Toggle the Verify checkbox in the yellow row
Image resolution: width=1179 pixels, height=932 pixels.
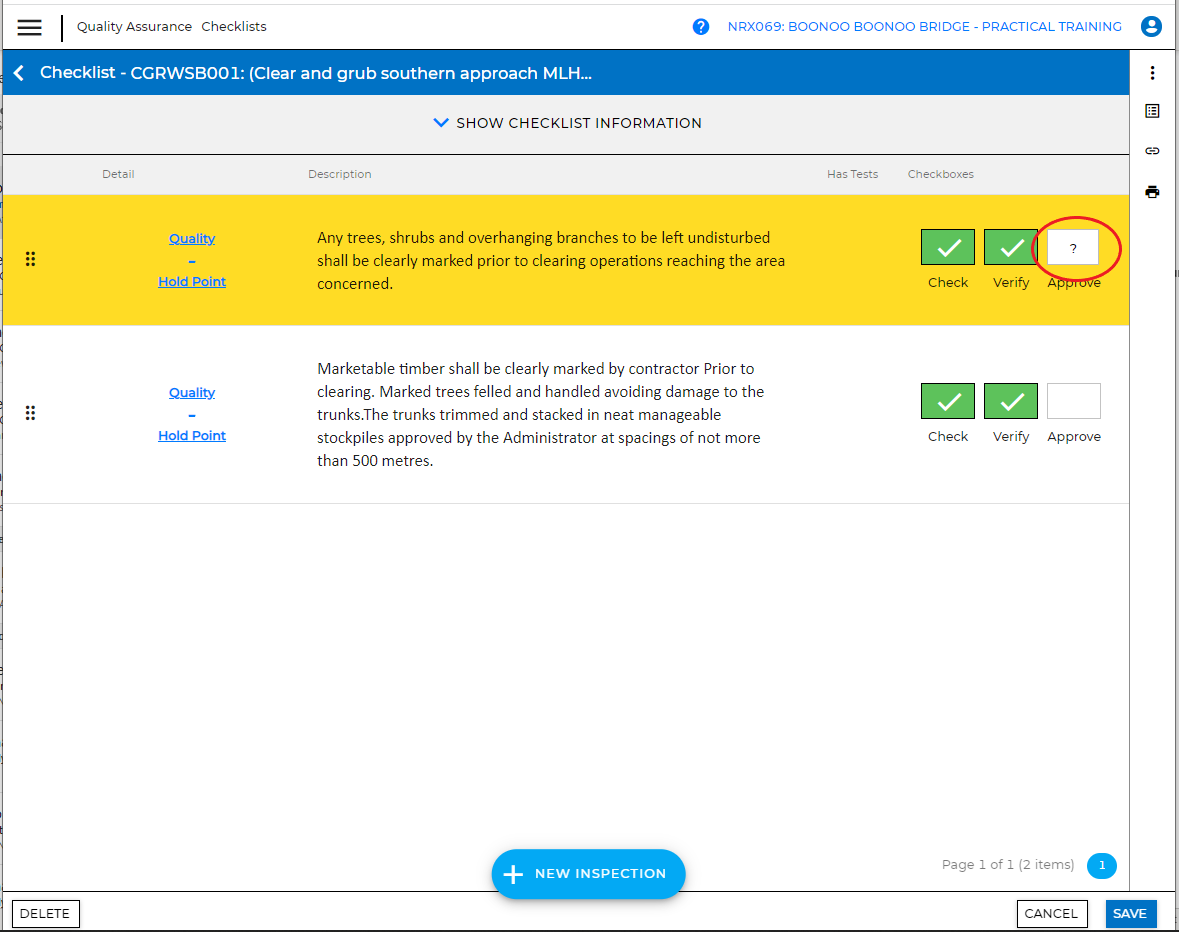pos(1010,248)
